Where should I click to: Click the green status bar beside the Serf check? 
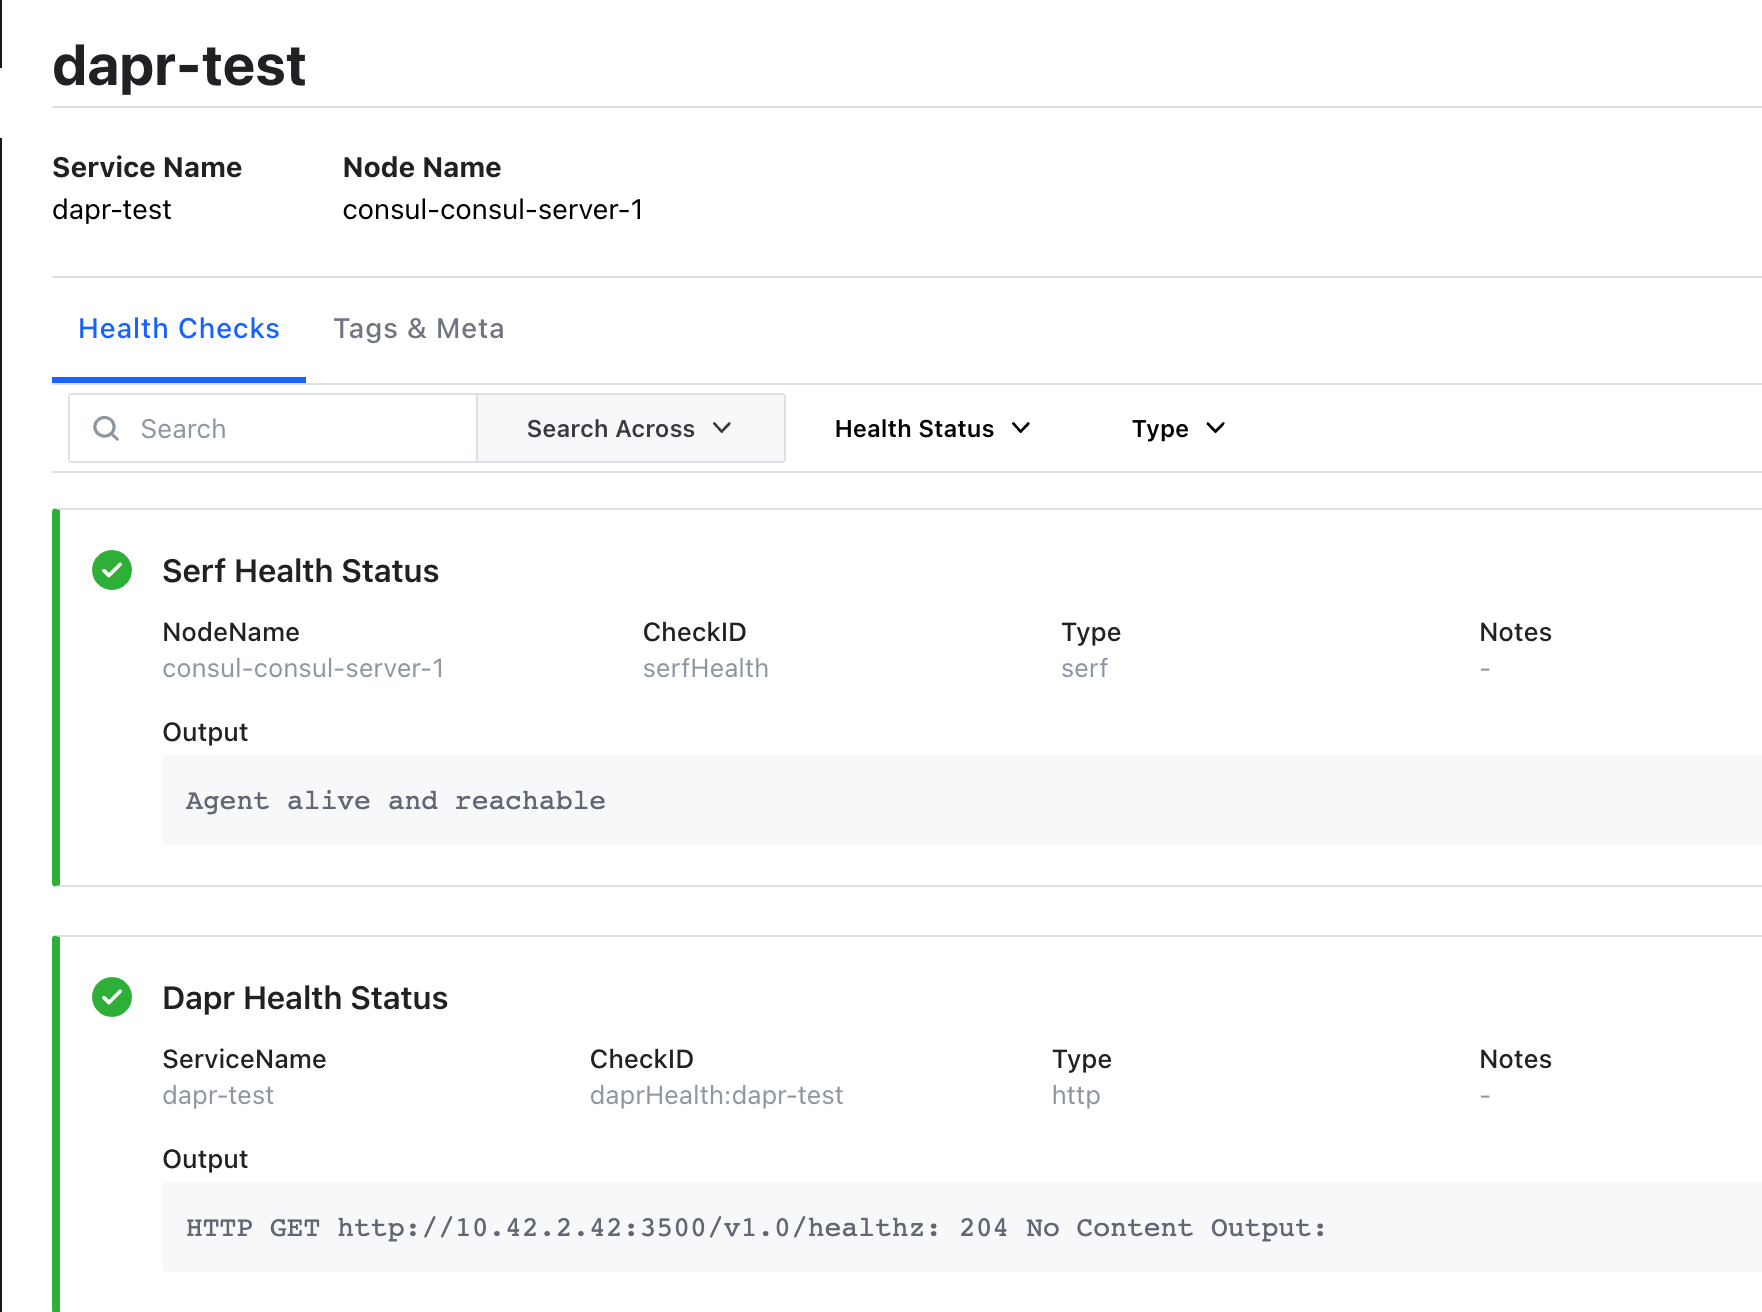tap(57, 695)
